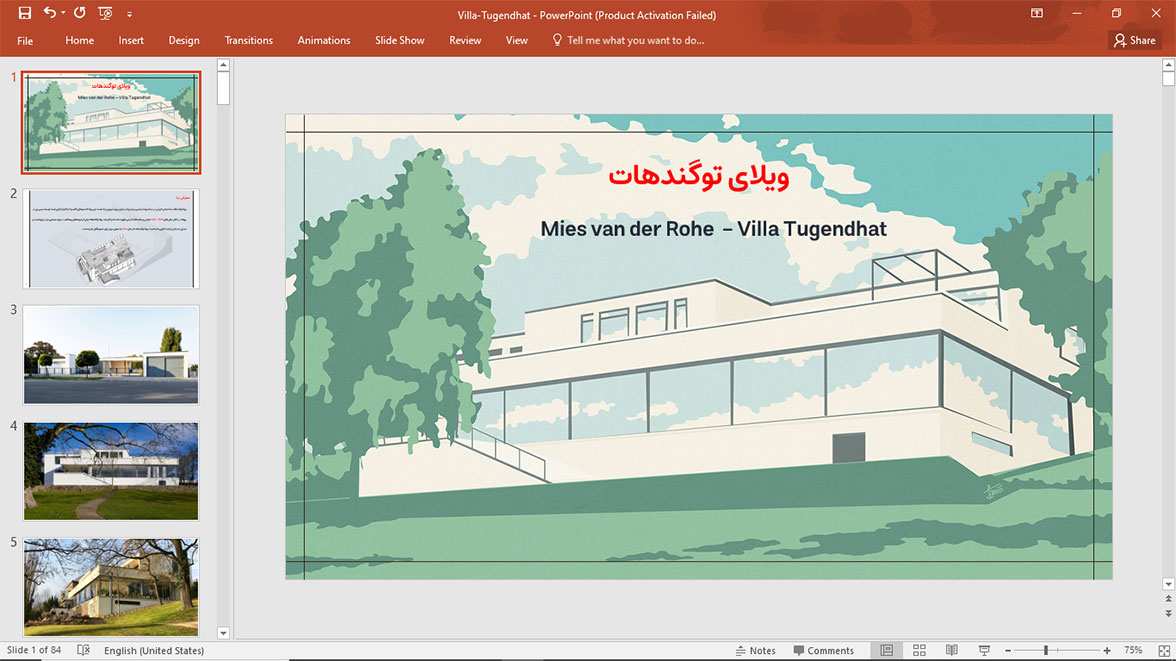Screen dimensions: 1176x661
Task: Start presentation from beginning icon
Action: pos(105,13)
